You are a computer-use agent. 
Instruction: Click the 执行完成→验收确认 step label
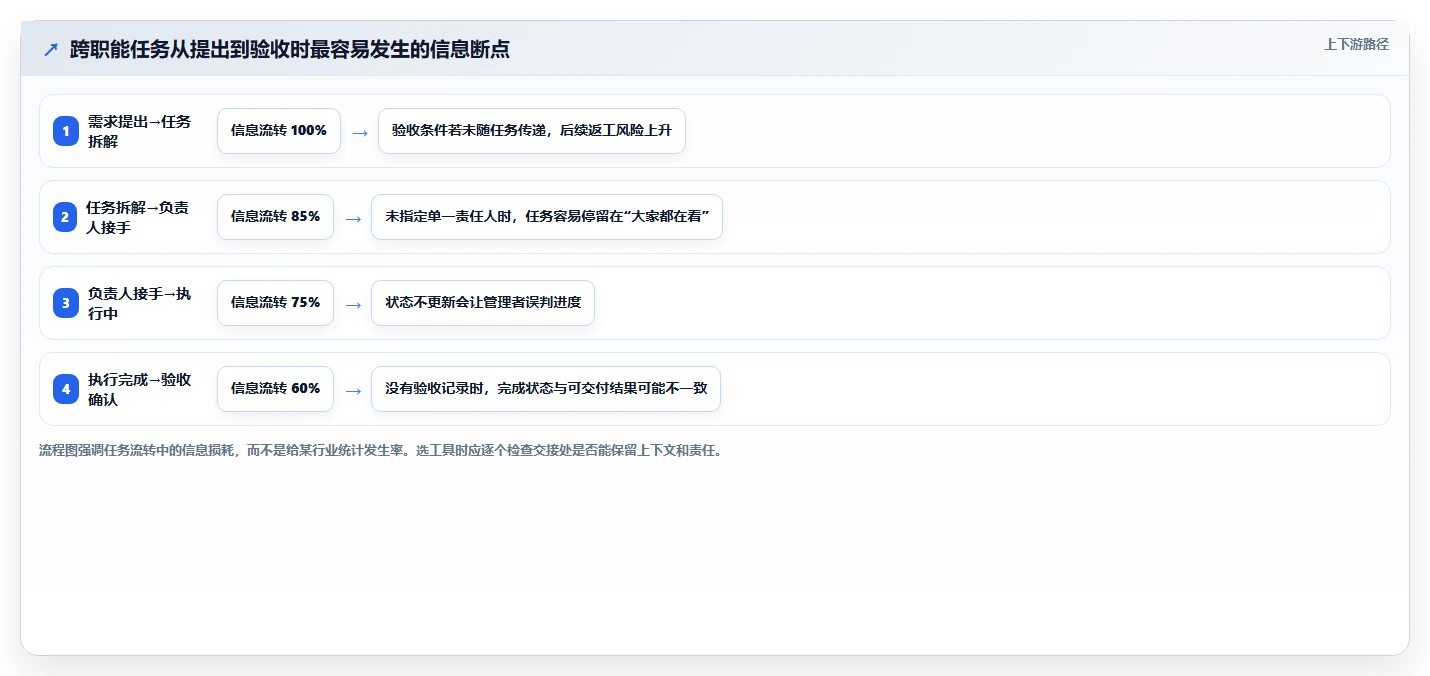click(x=140, y=389)
